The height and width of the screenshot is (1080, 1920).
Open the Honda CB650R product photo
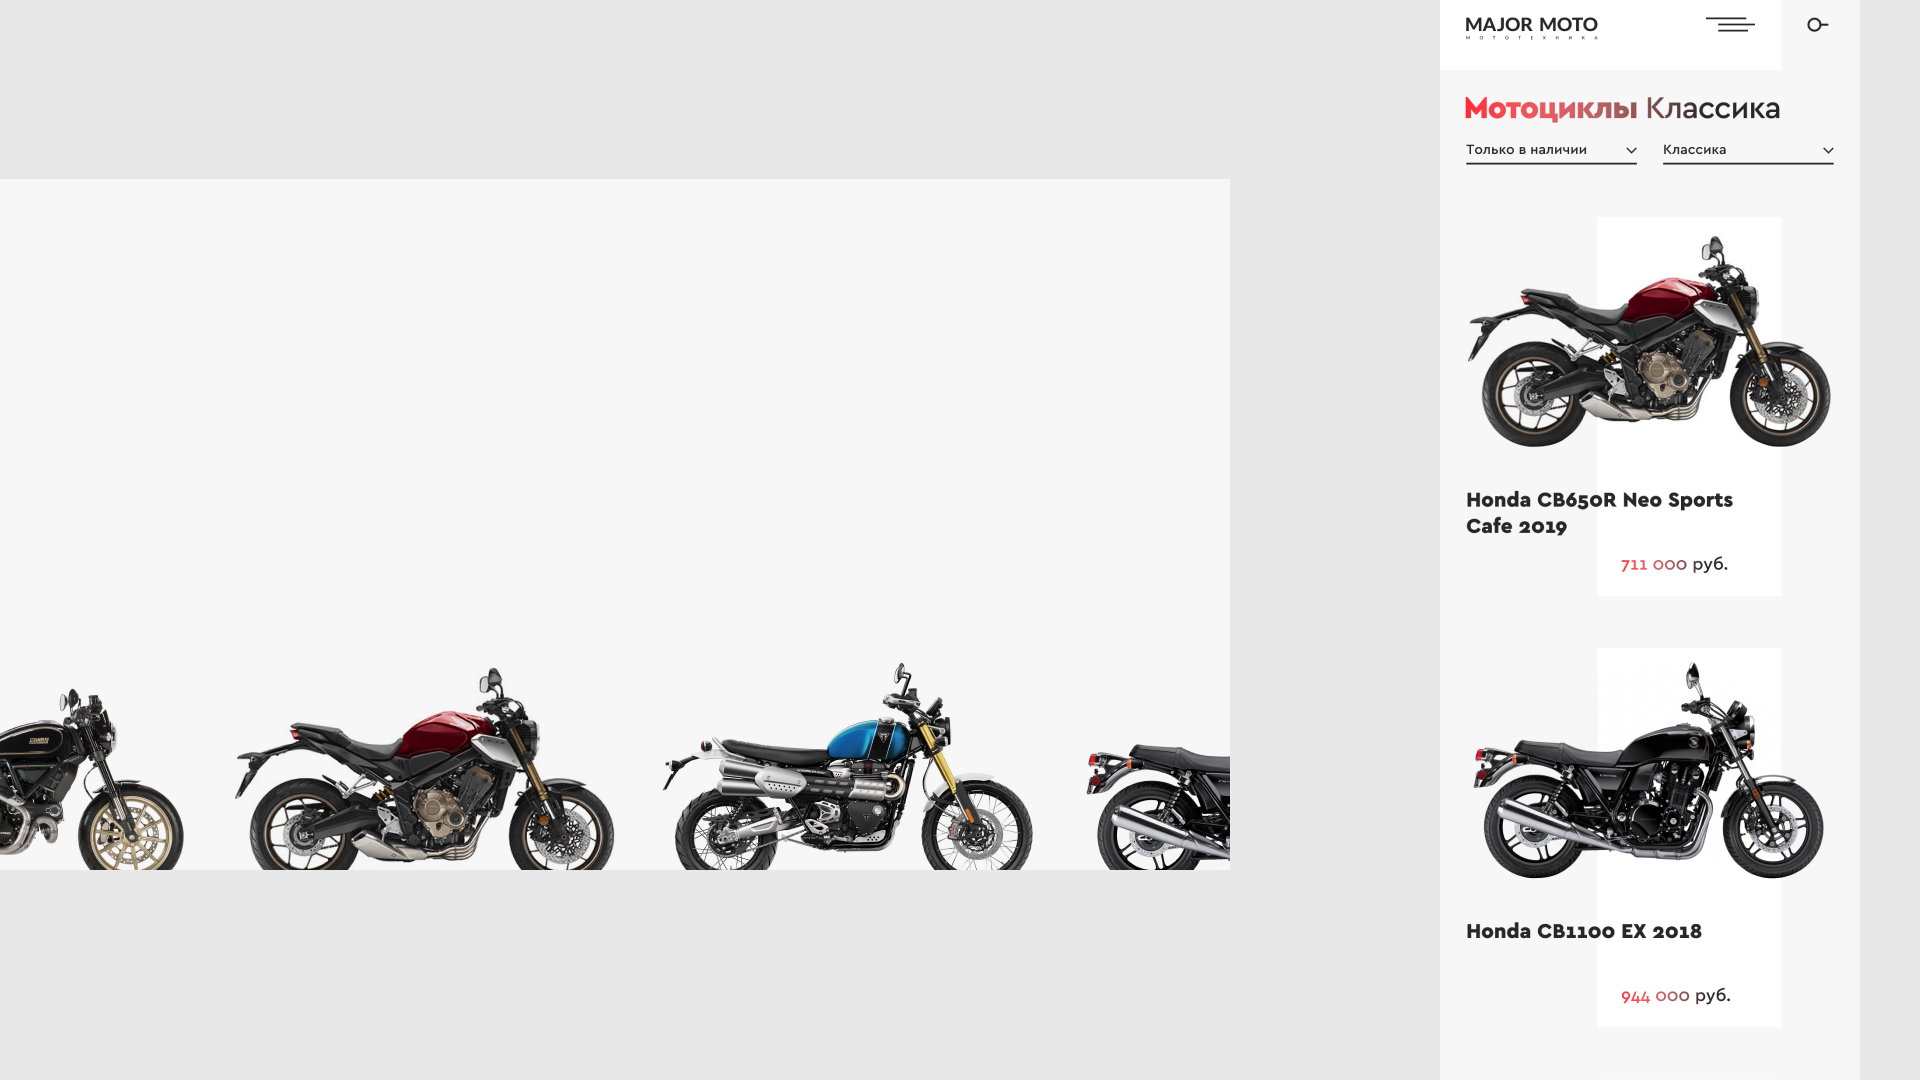click(1649, 341)
